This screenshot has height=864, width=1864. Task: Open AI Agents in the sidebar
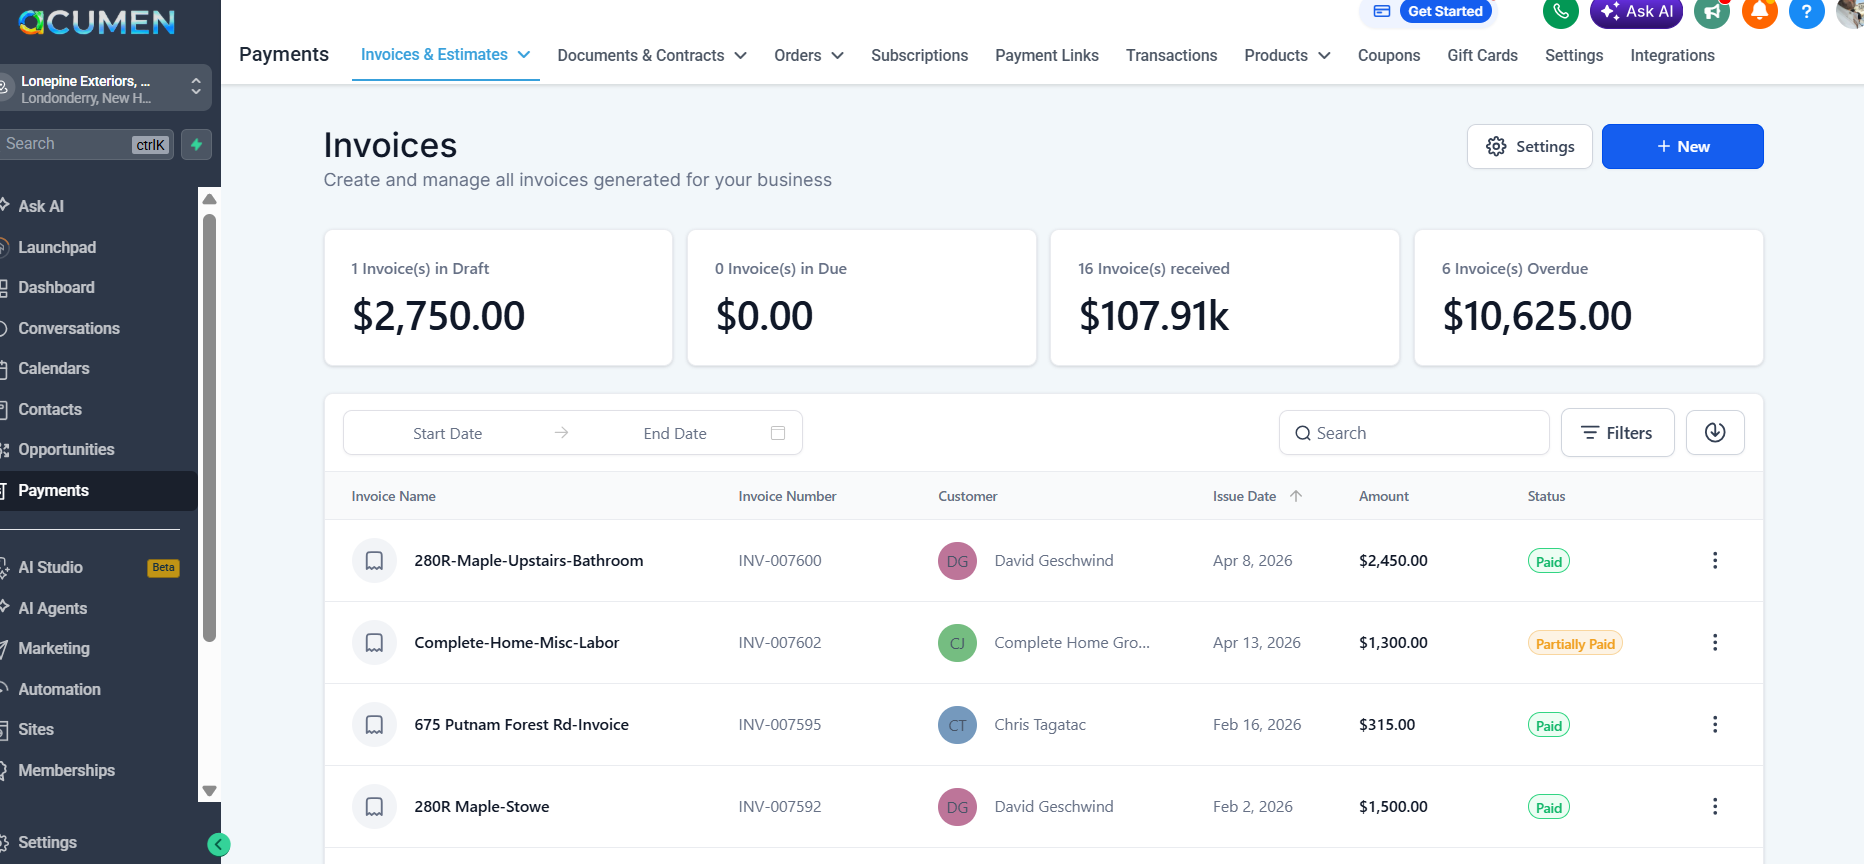52,608
